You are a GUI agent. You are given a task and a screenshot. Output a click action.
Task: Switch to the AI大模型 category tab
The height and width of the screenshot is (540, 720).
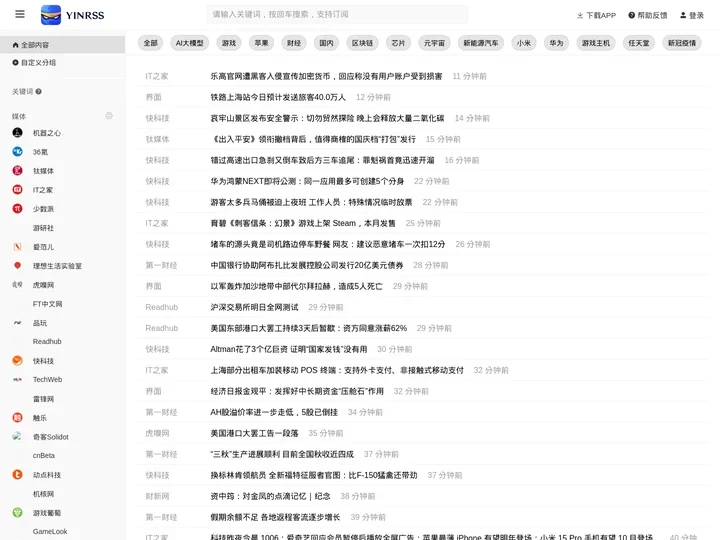(190, 43)
